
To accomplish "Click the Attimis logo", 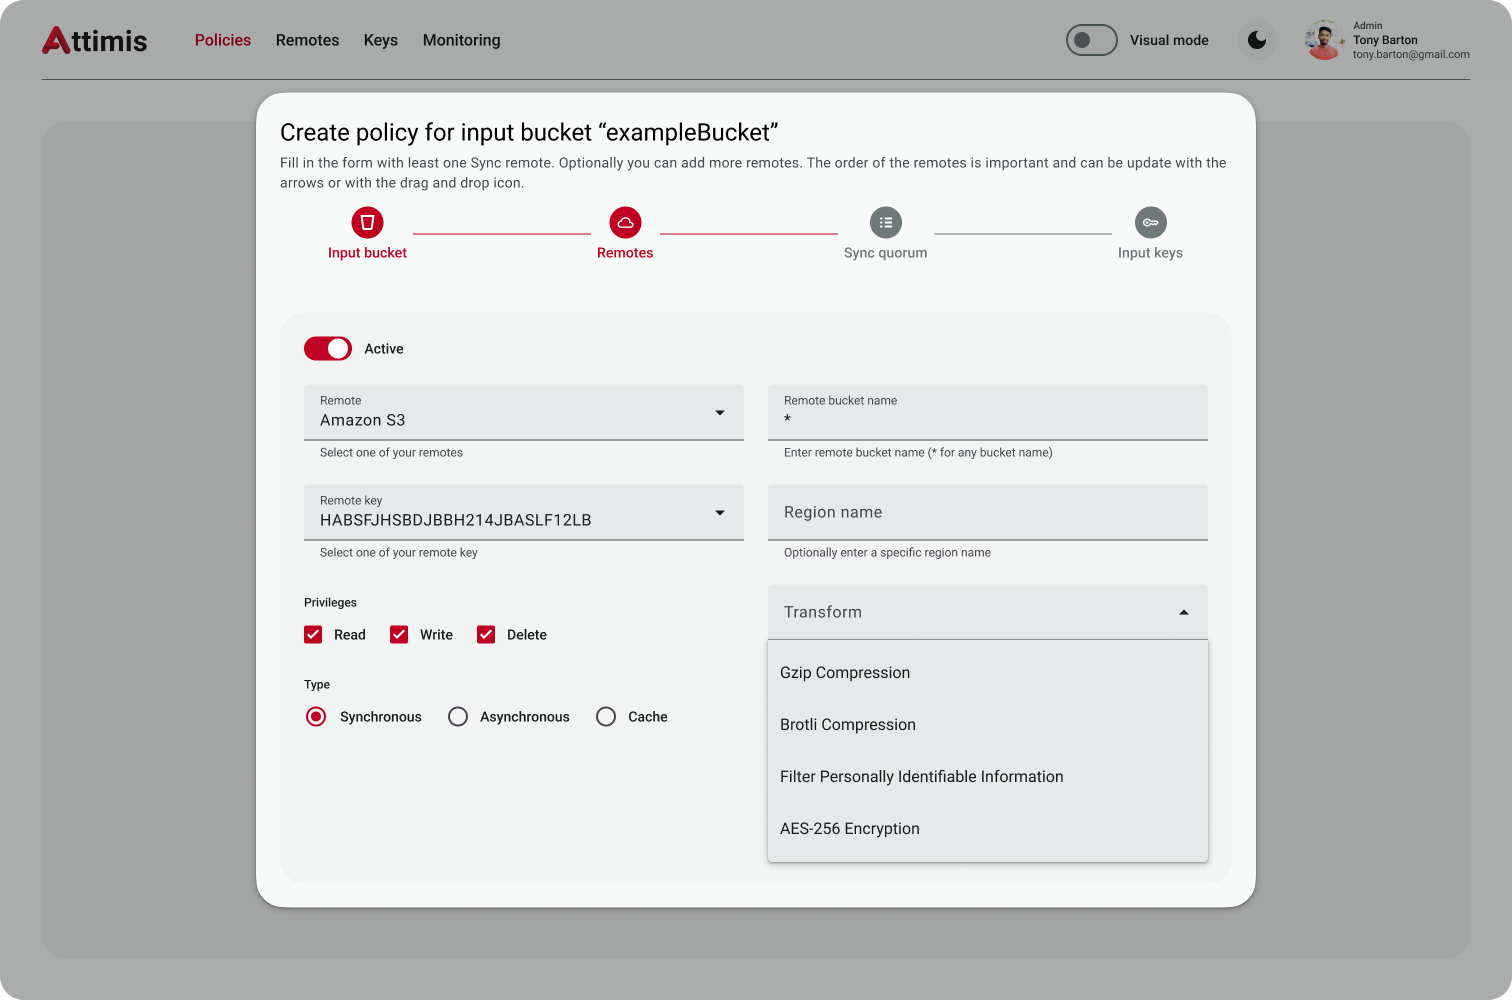I will [x=95, y=41].
